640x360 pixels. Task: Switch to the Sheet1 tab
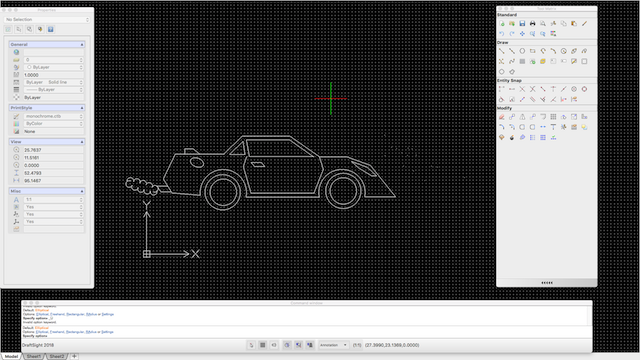point(33,356)
